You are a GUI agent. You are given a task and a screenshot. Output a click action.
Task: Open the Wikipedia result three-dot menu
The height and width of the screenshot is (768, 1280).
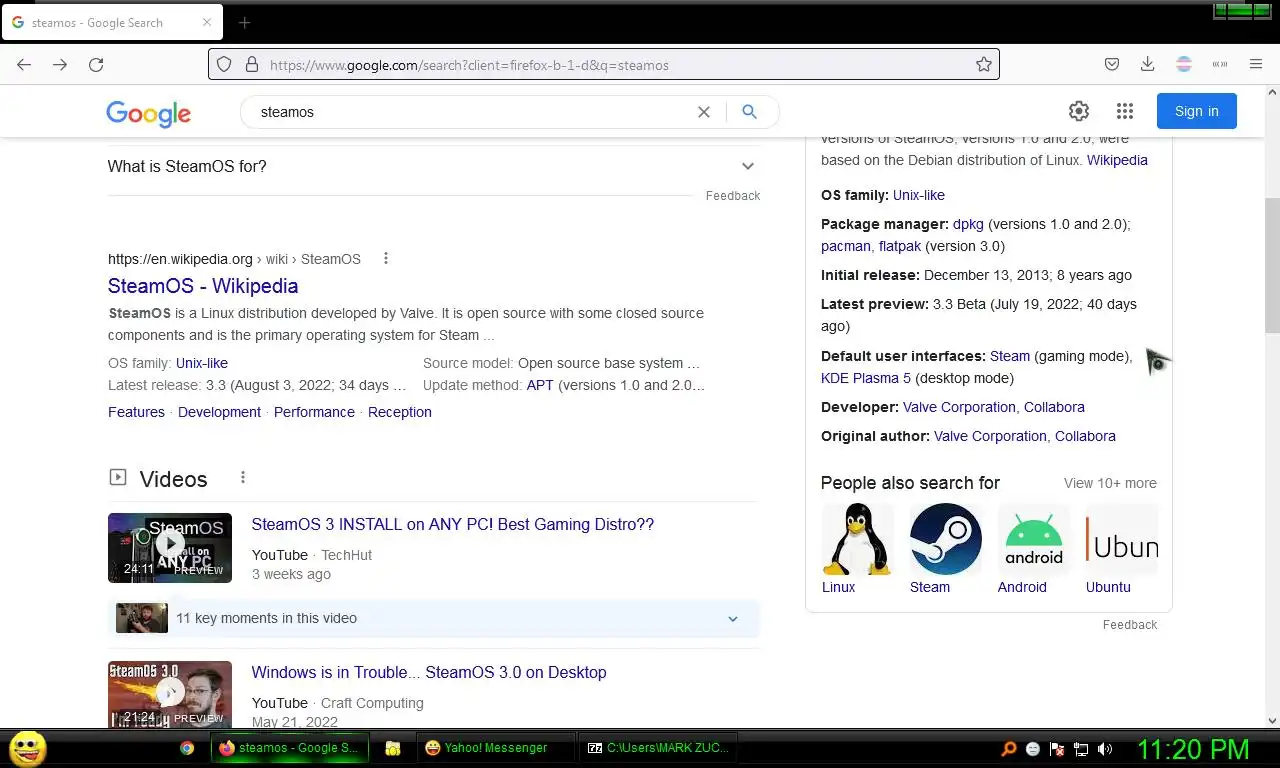click(386, 259)
